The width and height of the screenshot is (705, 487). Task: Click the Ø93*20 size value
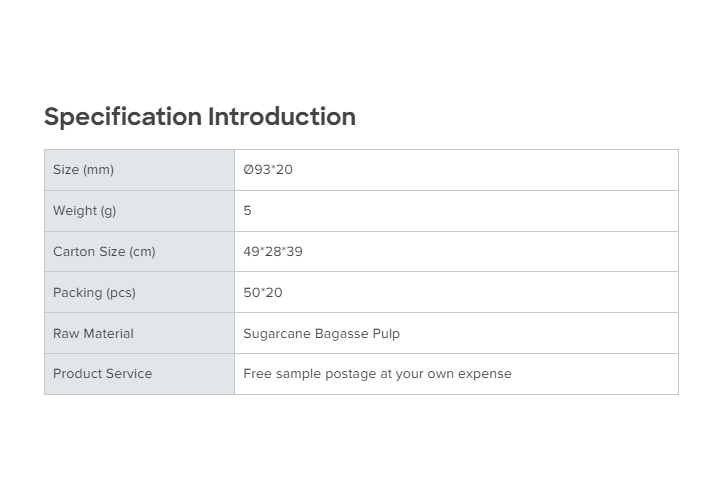pos(268,170)
